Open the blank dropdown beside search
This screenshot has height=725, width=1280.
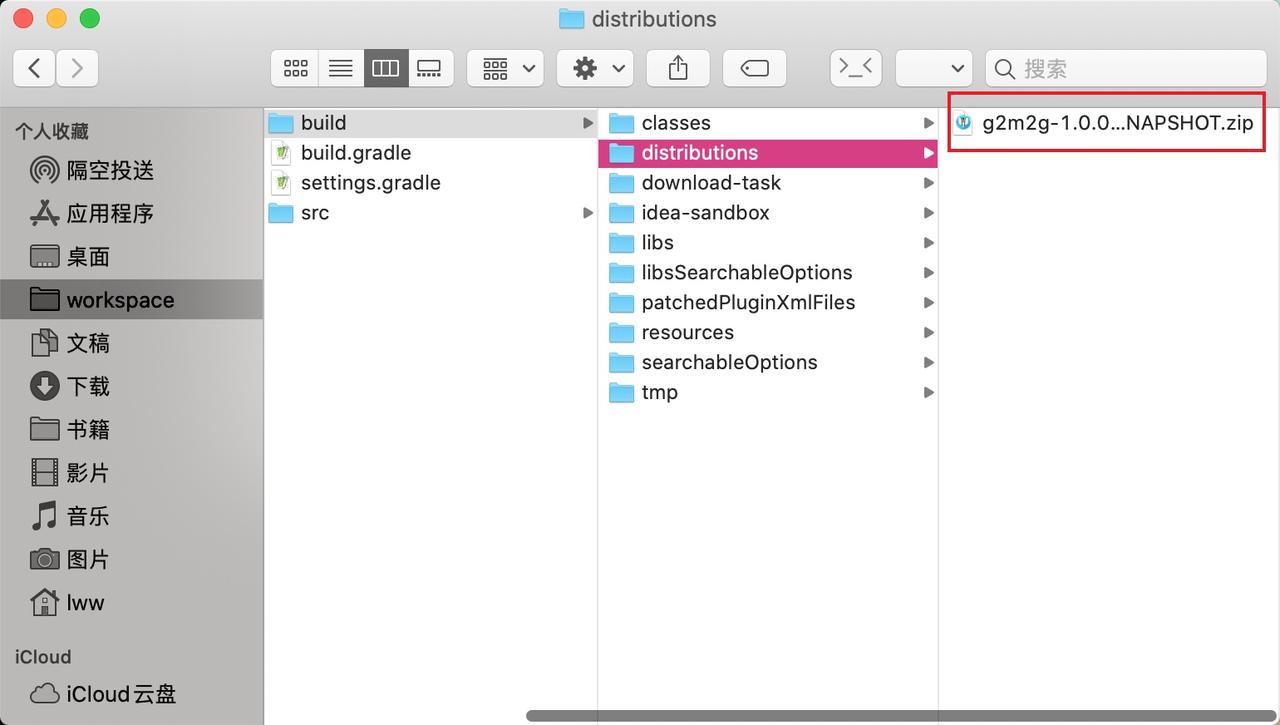point(934,68)
